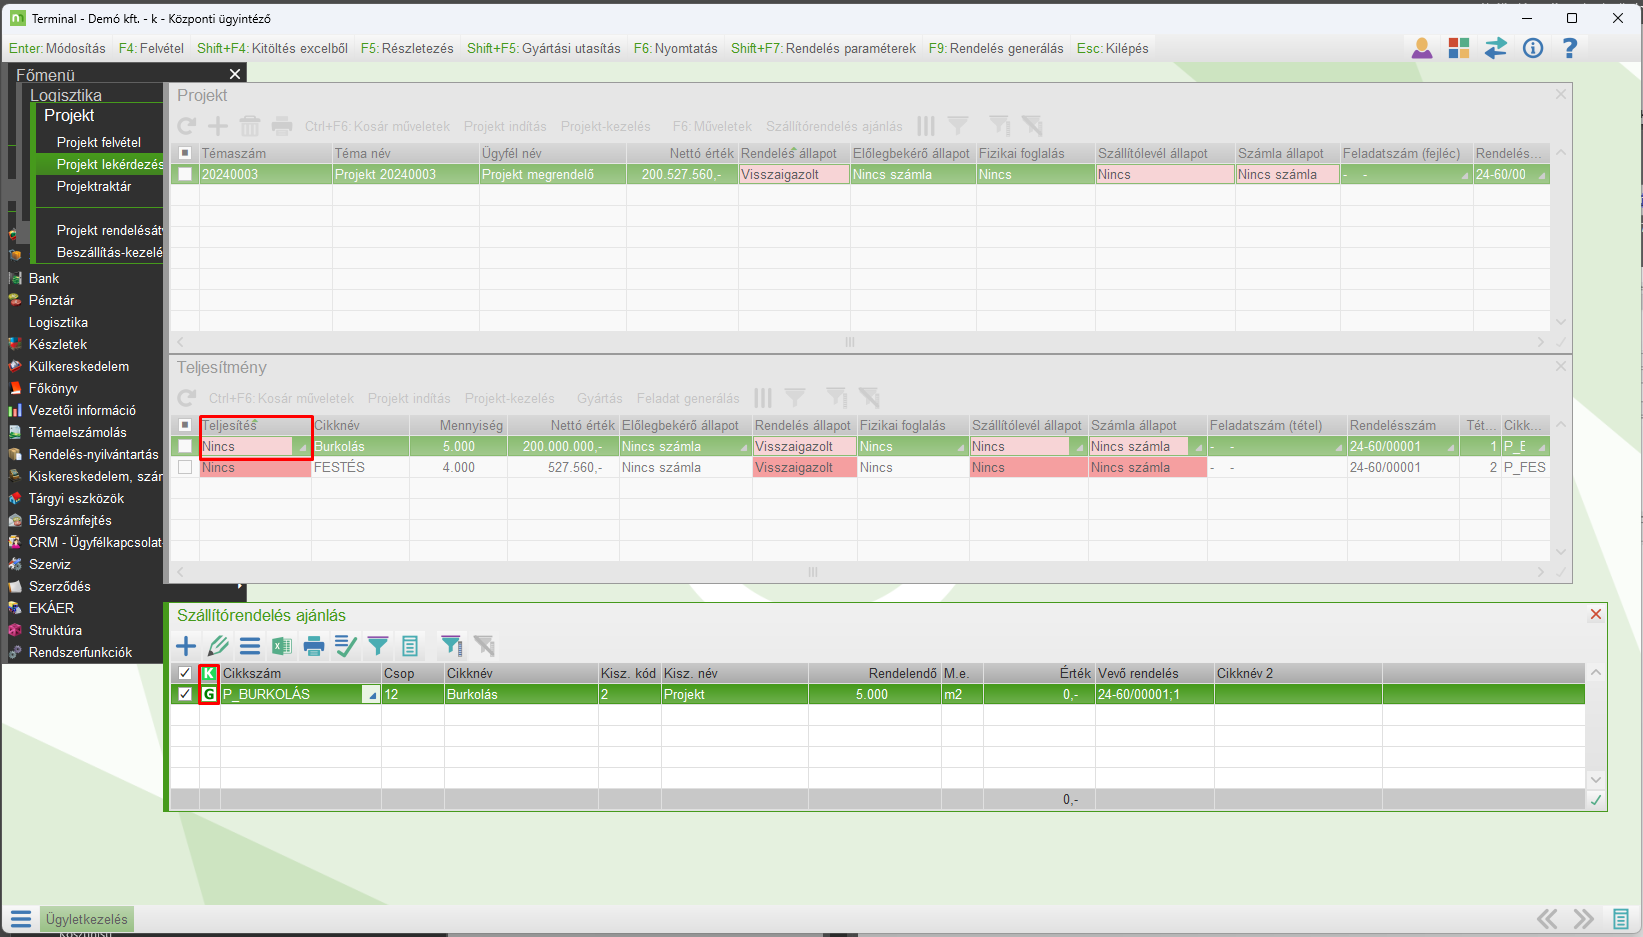The image size is (1643, 937).
Task: Click the two-arrows switch icon
Action: pos(1496,48)
